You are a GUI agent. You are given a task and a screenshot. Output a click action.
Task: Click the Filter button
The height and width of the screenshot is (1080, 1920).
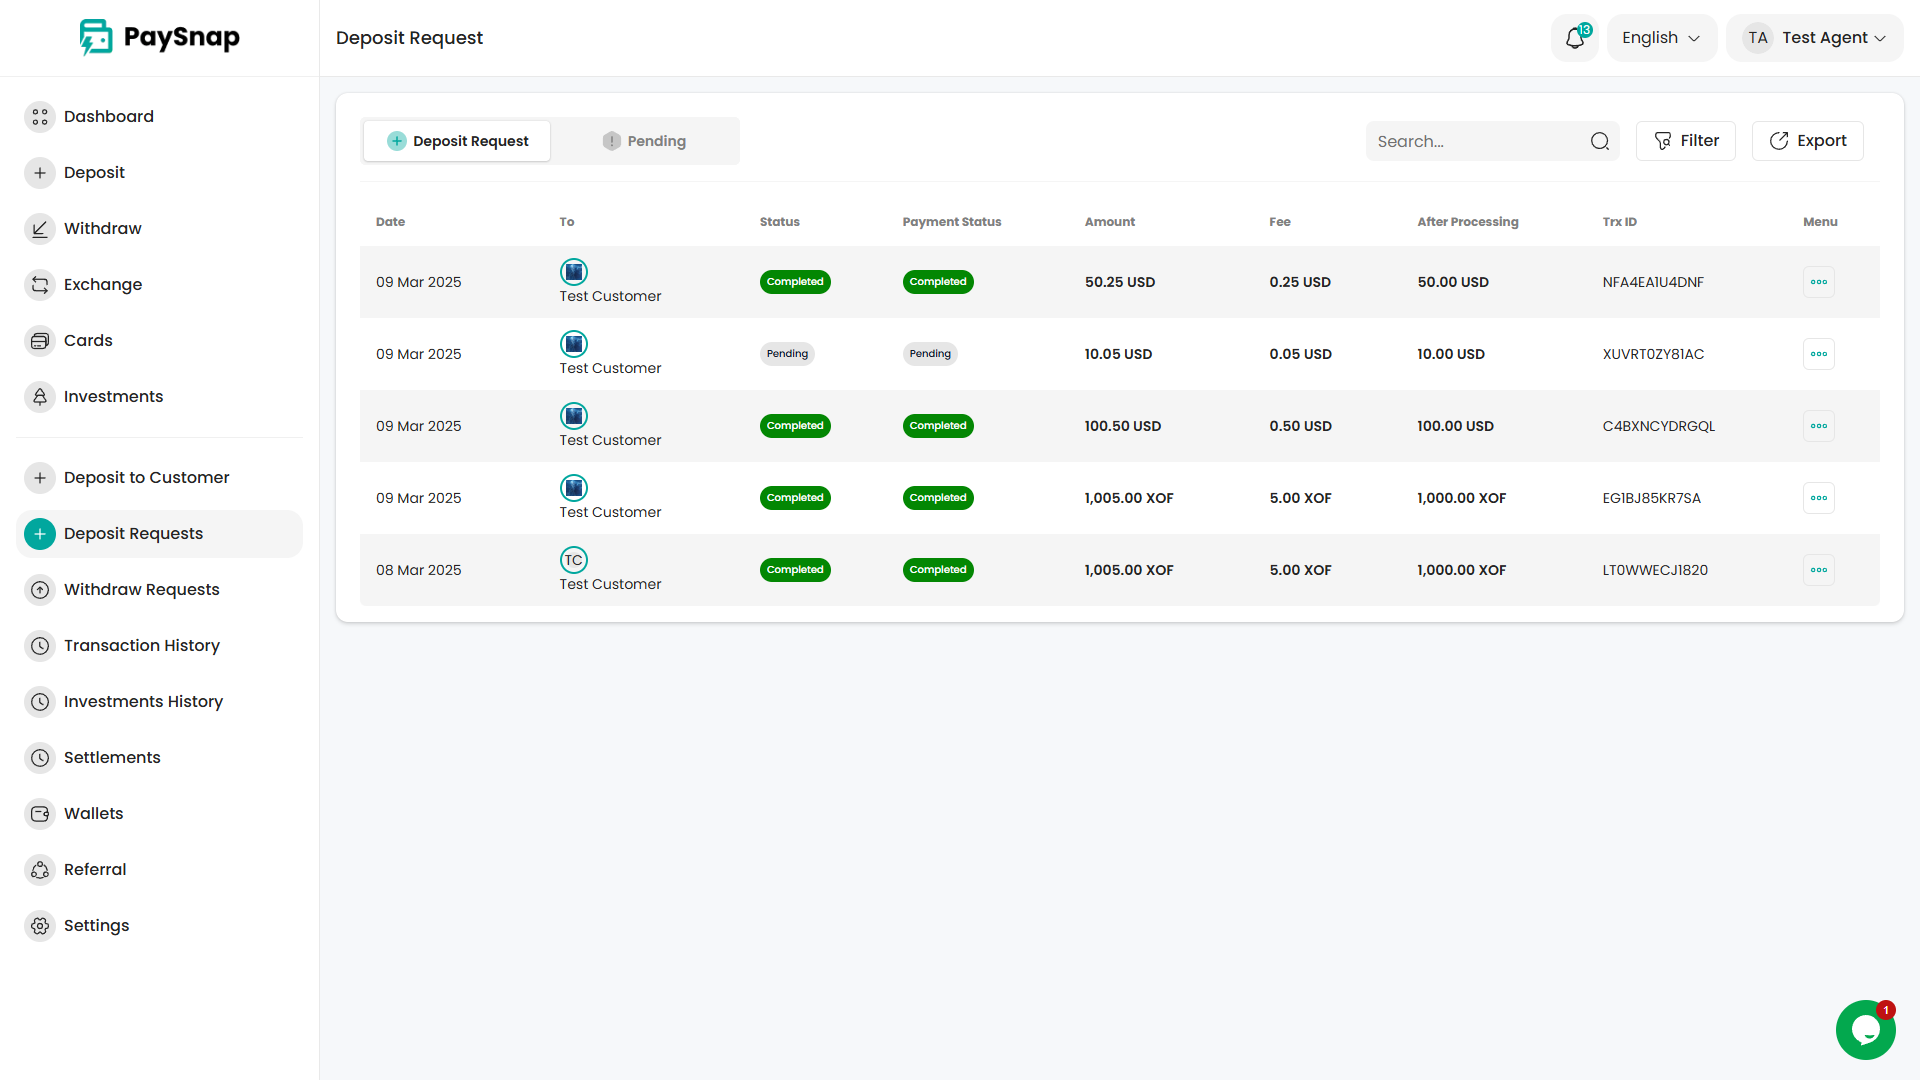[x=1686, y=141]
